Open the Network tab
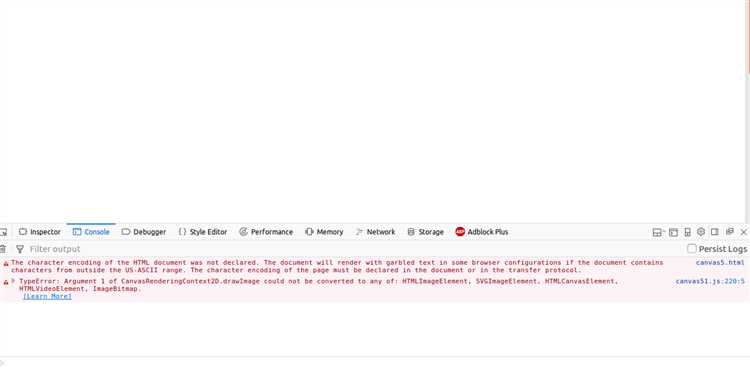The image size is (750, 368). coord(375,232)
